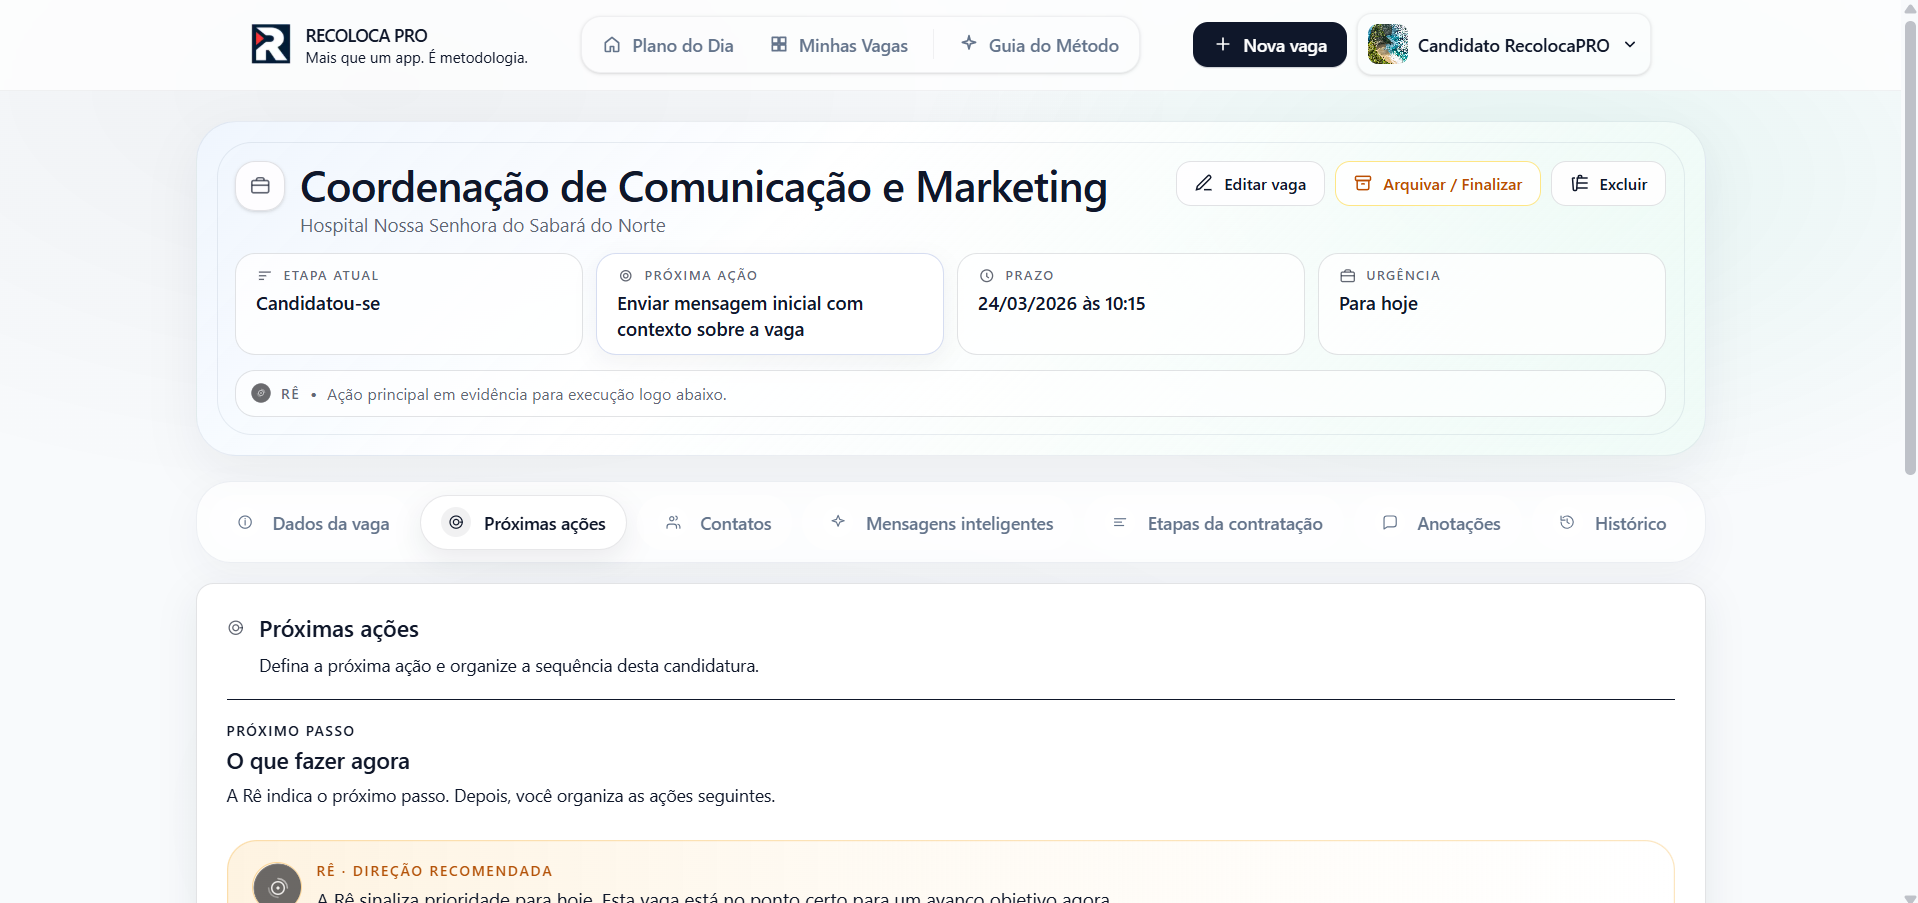This screenshot has height=903, width=1918.
Task: Click Editar vaga button
Action: click(x=1250, y=184)
